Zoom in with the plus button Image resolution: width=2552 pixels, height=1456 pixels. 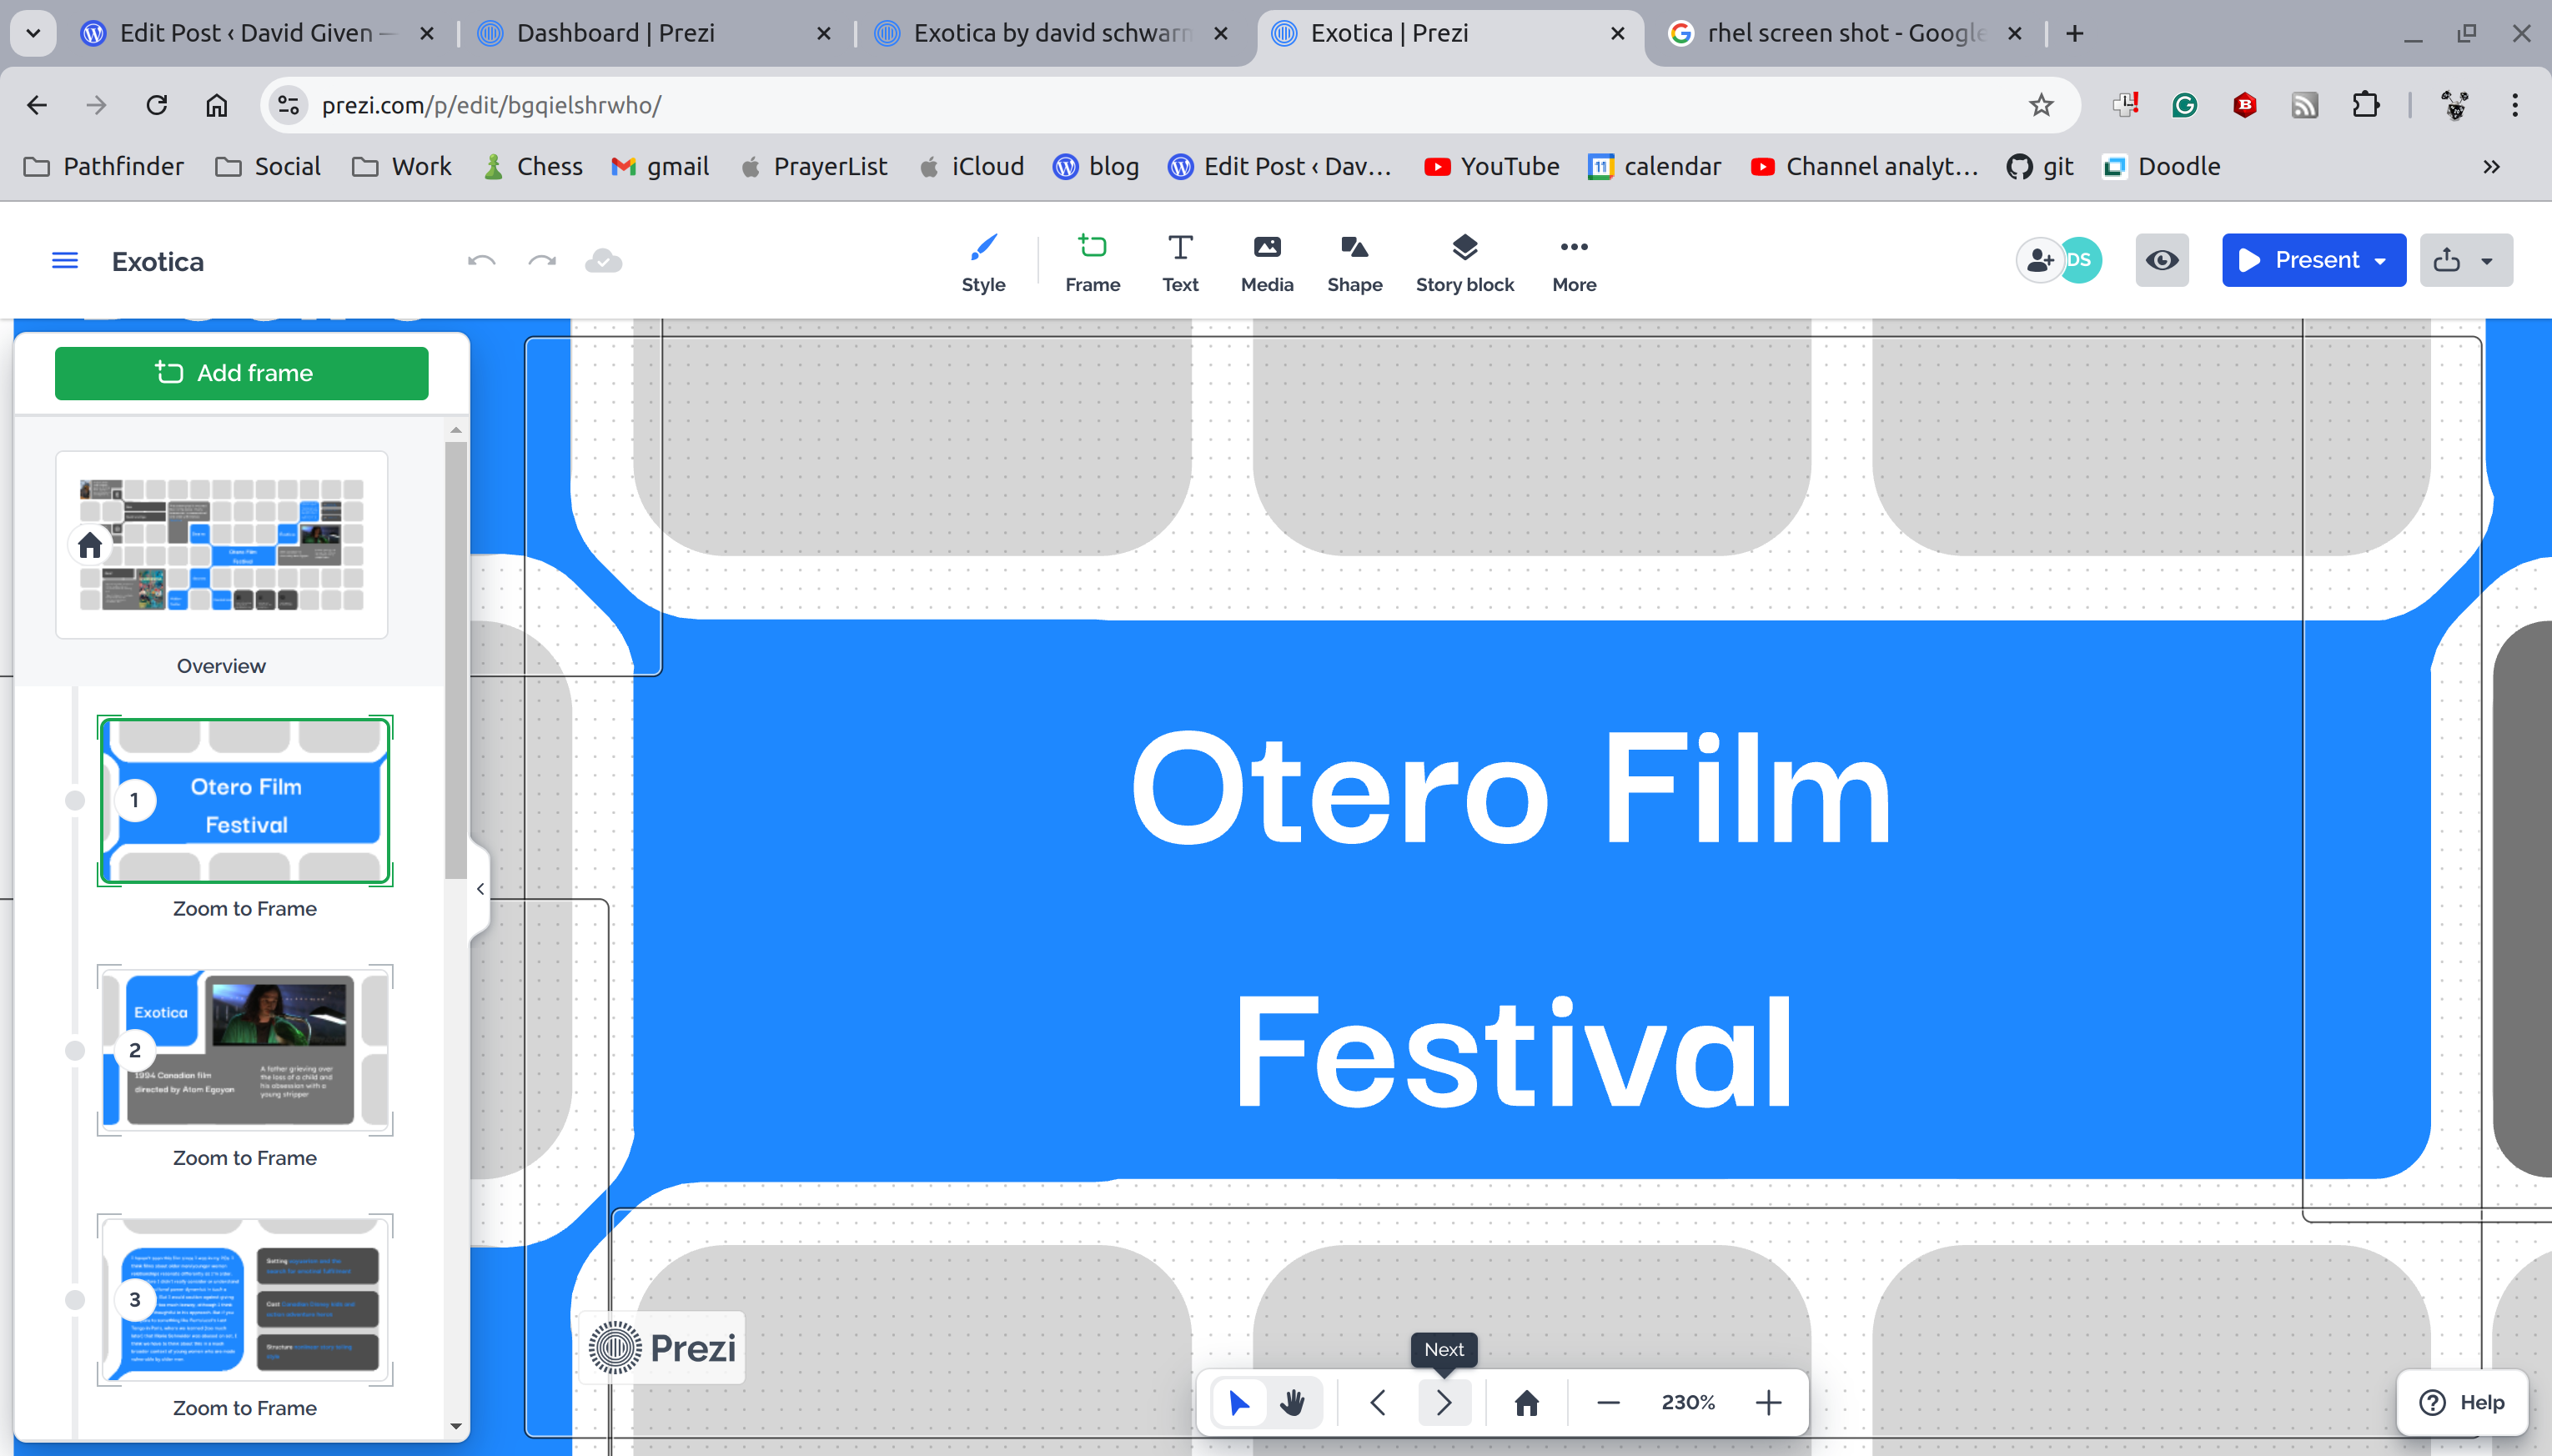click(1768, 1402)
